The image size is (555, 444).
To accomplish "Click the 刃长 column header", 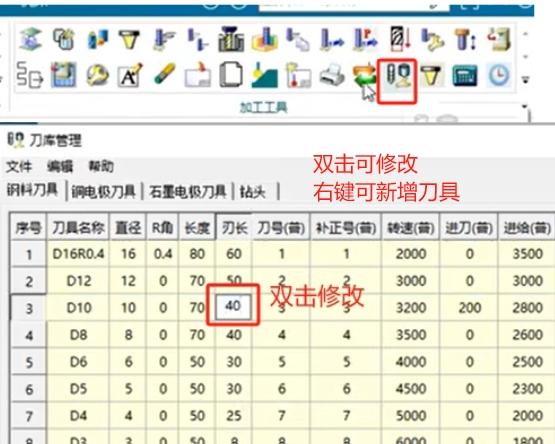I will click(234, 228).
